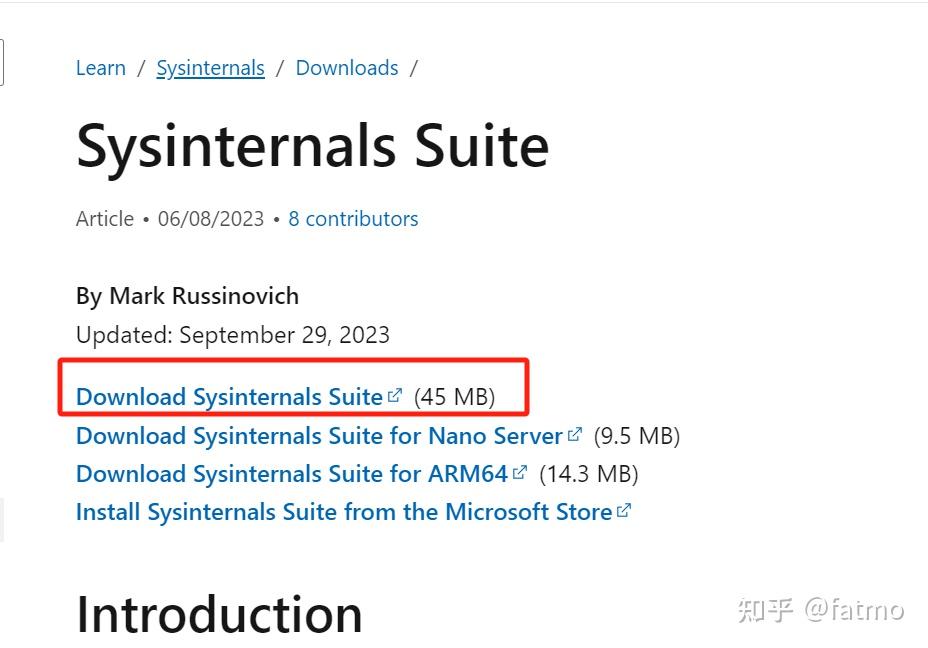Open the Learn breadcrumb link
Viewport: 928px width, 648px height.
(x=100, y=67)
